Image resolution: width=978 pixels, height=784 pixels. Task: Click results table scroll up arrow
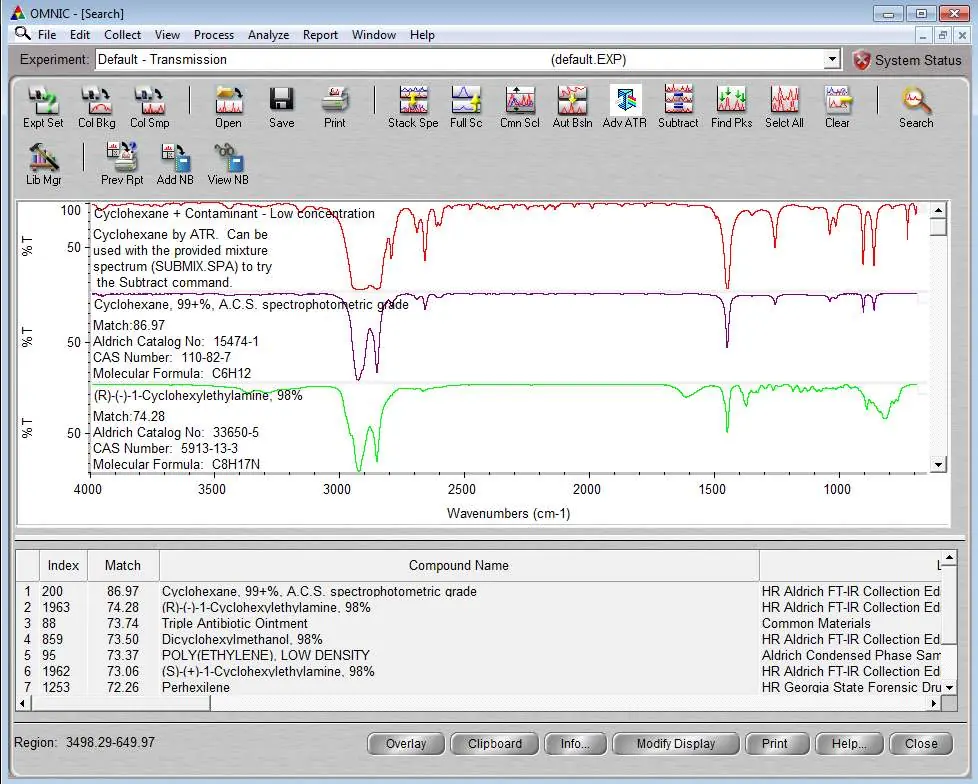coord(949,557)
